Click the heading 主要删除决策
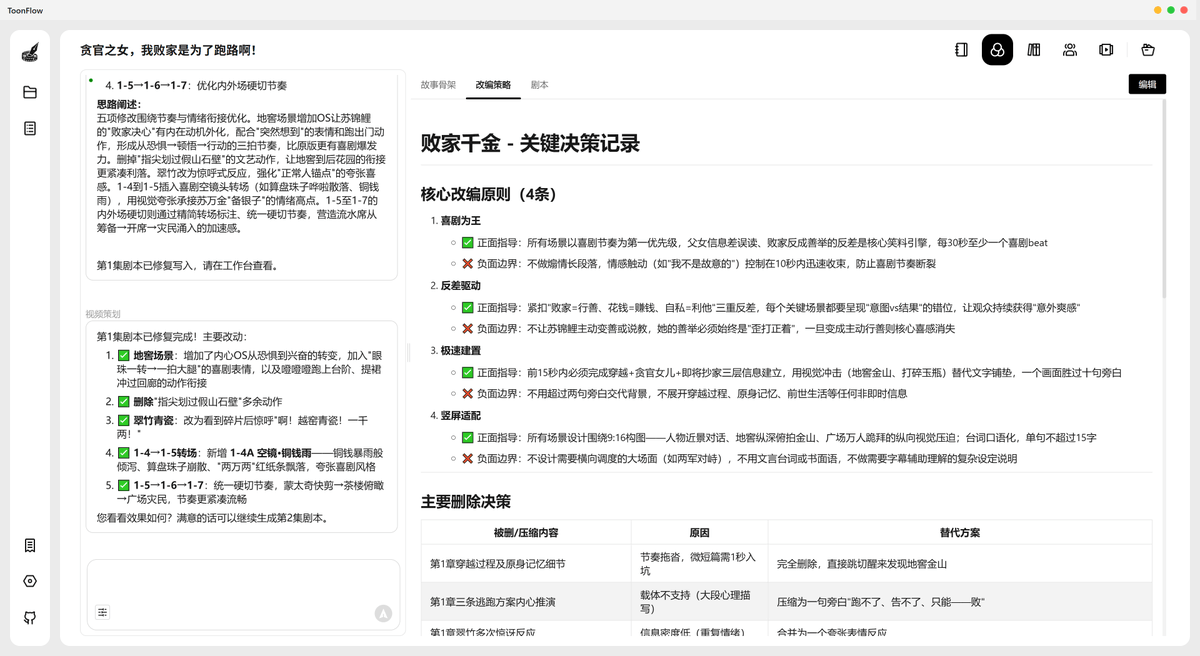The width and height of the screenshot is (1200, 656). tap(466, 501)
